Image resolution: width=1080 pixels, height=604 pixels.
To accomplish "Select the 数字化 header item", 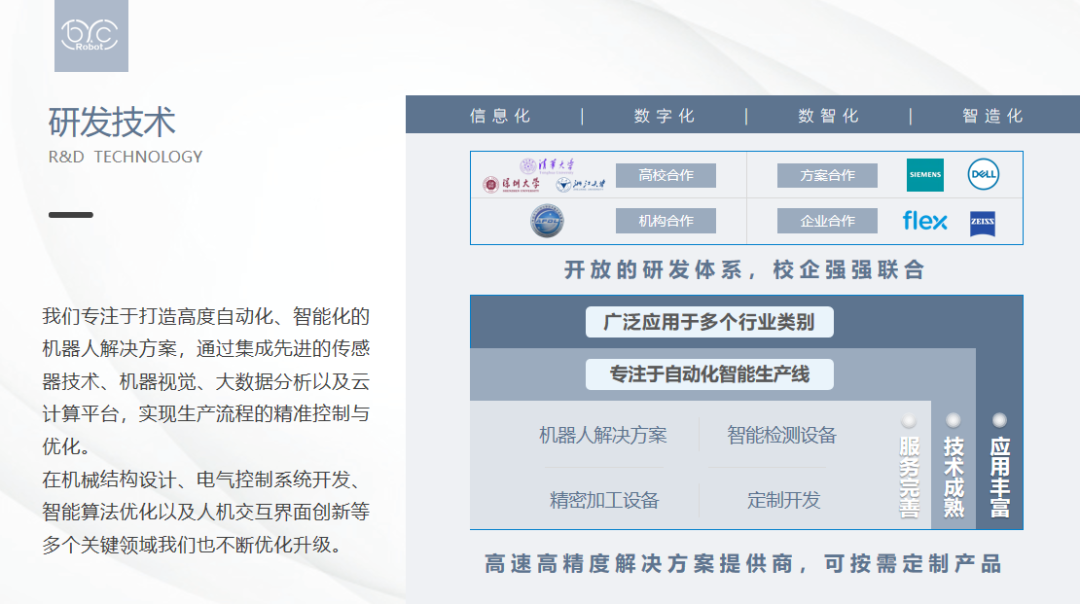I will (664, 116).
